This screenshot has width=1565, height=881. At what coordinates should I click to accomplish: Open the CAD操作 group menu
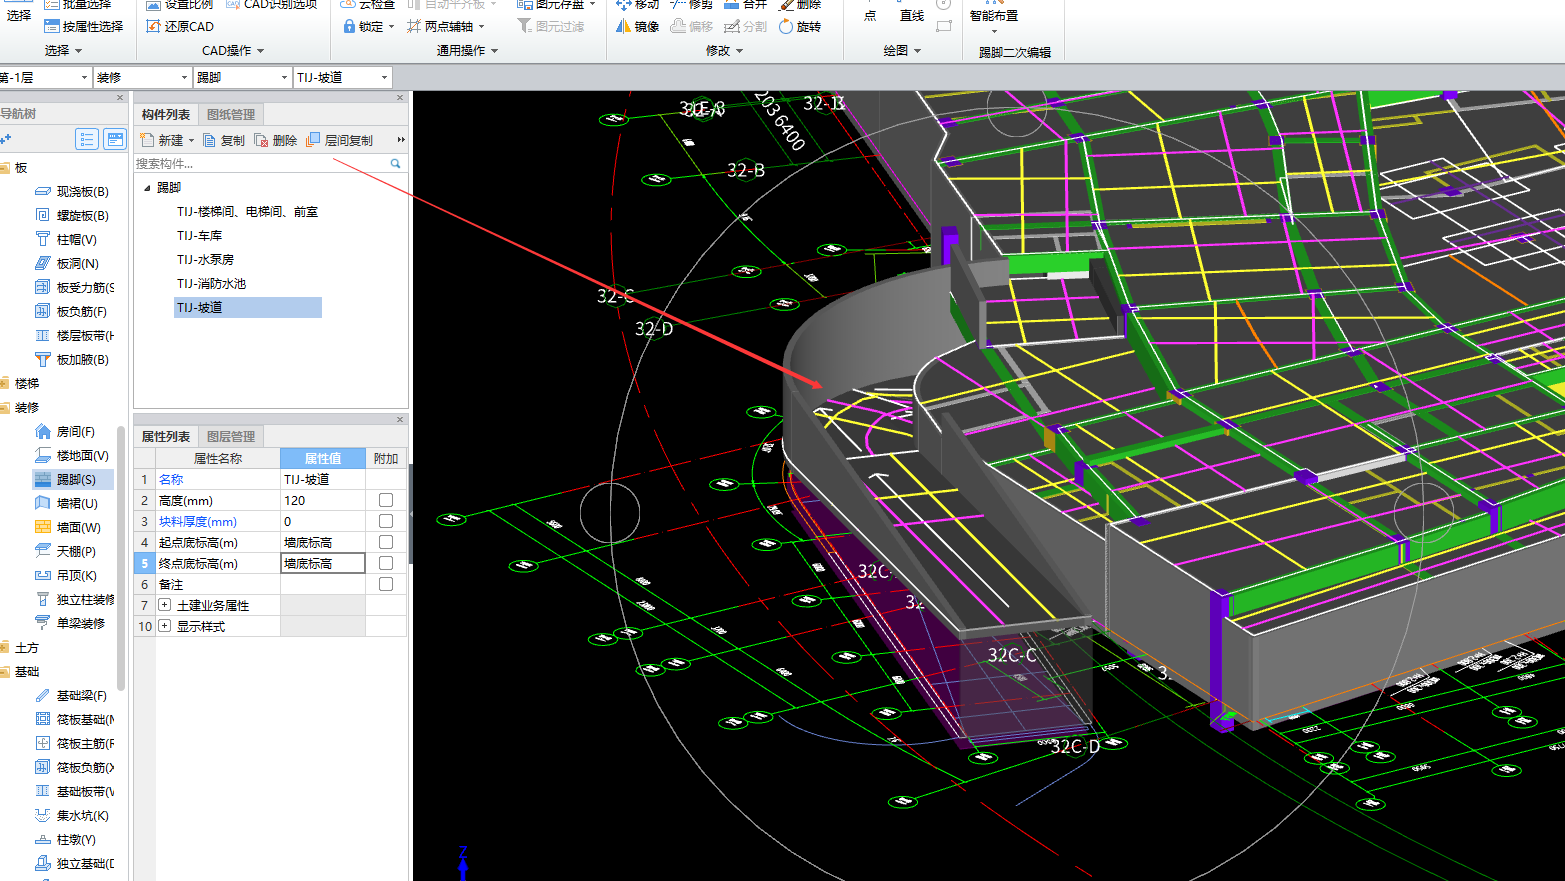click(233, 50)
